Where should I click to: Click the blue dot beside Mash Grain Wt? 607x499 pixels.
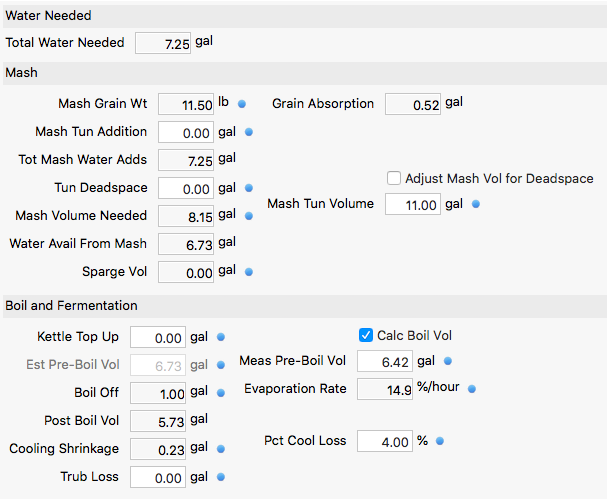click(x=242, y=104)
